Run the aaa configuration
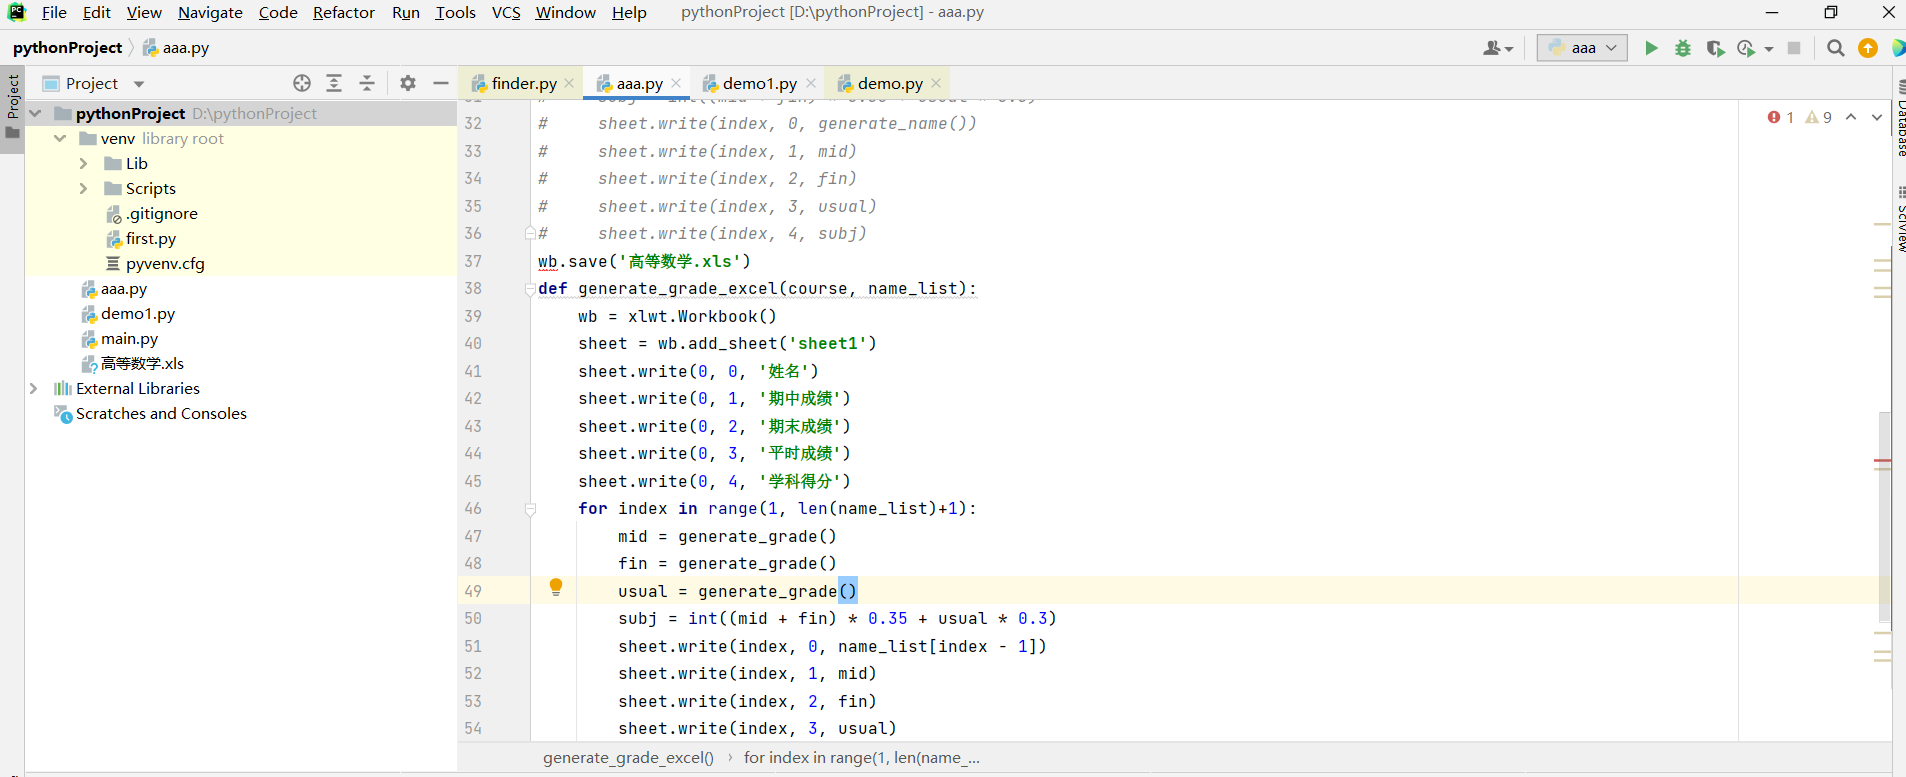The height and width of the screenshot is (777, 1906). coord(1651,48)
